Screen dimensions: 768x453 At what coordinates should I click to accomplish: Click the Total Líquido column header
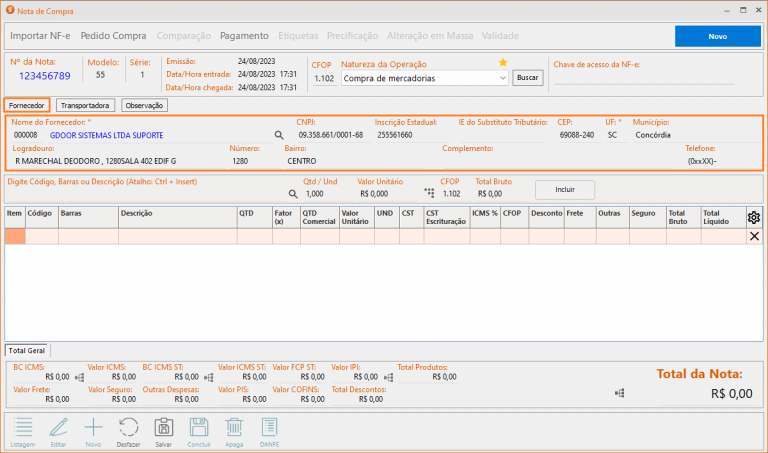click(723, 217)
